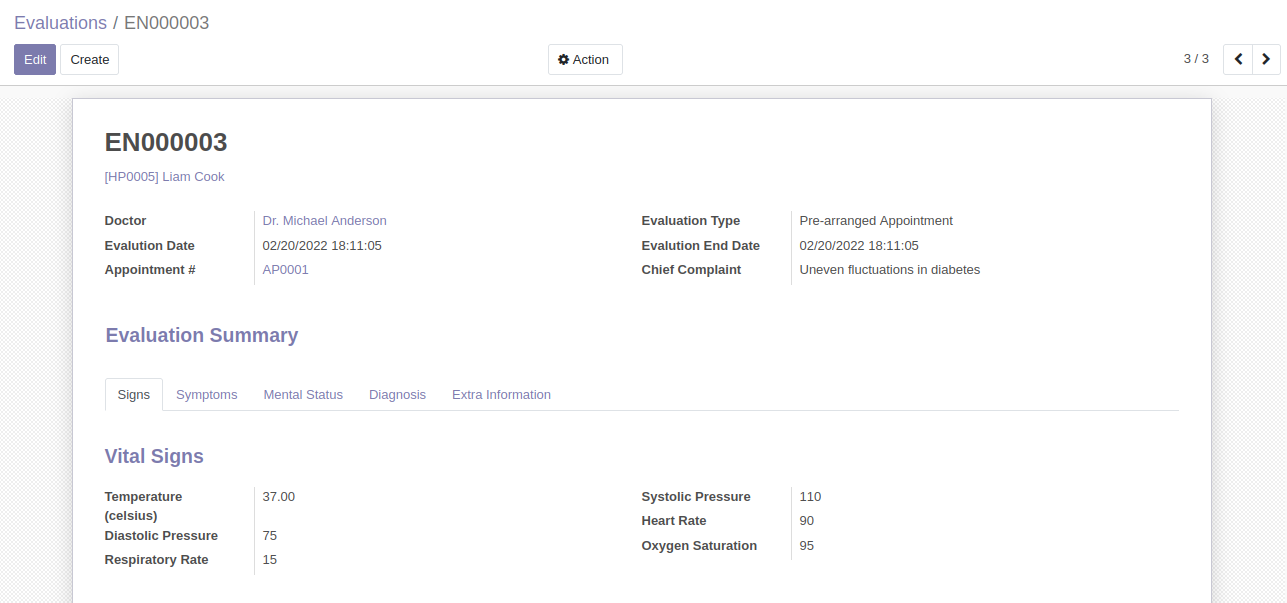Click the diastolic pressure value 75
The width and height of the screenshot is (1287, 603).
(270, 536)
